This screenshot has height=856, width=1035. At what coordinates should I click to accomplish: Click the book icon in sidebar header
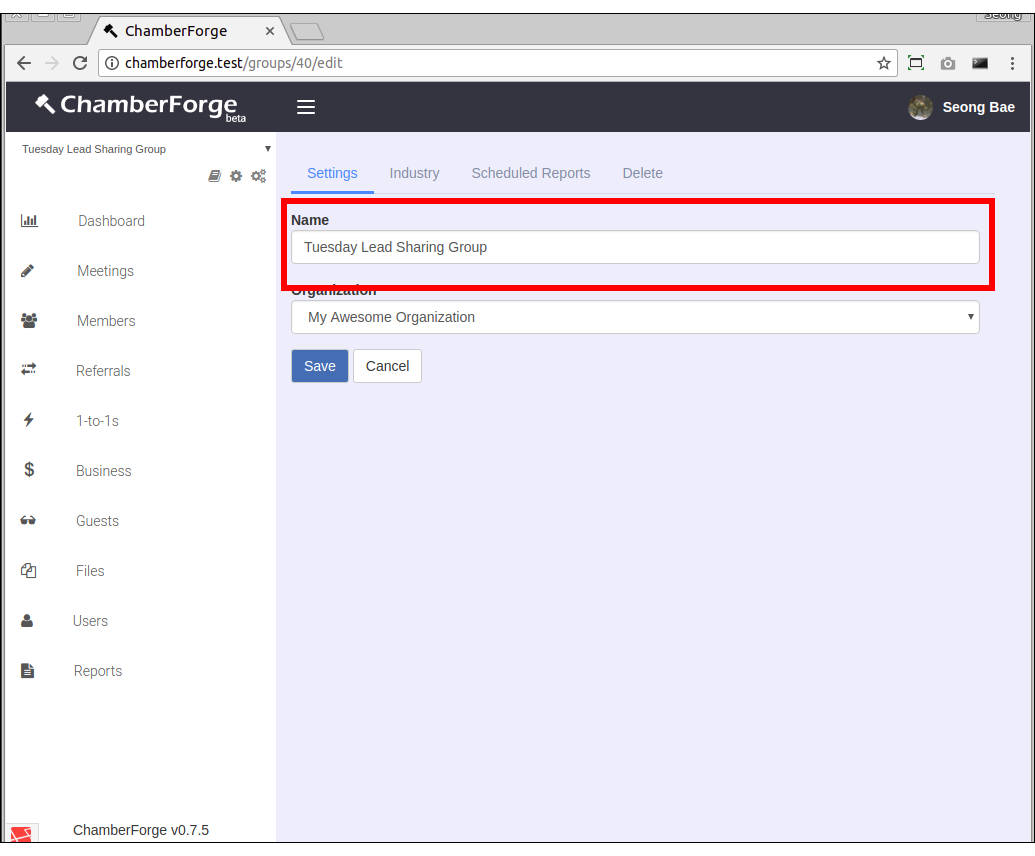[x=214, y=176]
